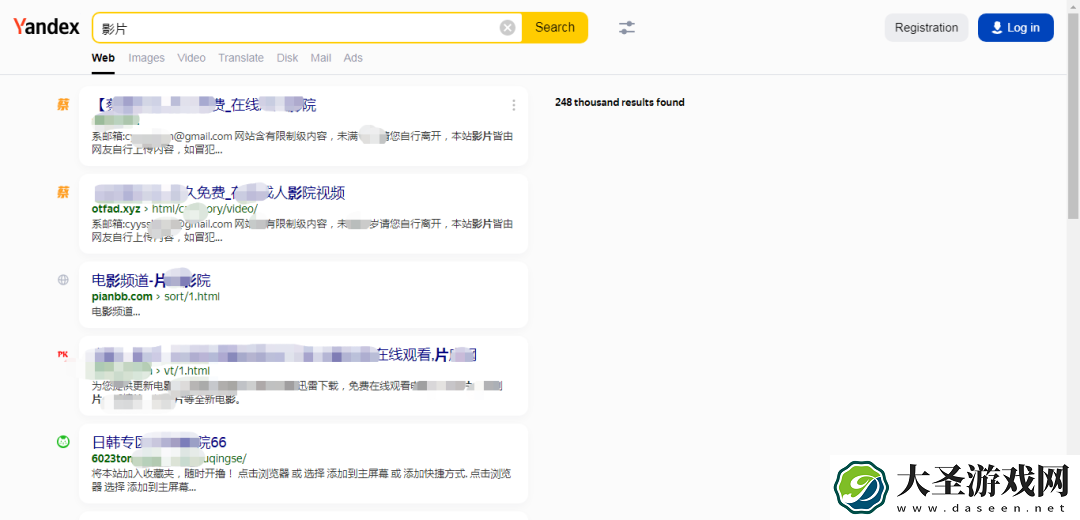Image resolution: width=1080 pixels, height=520 pixels.
Task: Open pianbb.com URL link
Action: 156,296
